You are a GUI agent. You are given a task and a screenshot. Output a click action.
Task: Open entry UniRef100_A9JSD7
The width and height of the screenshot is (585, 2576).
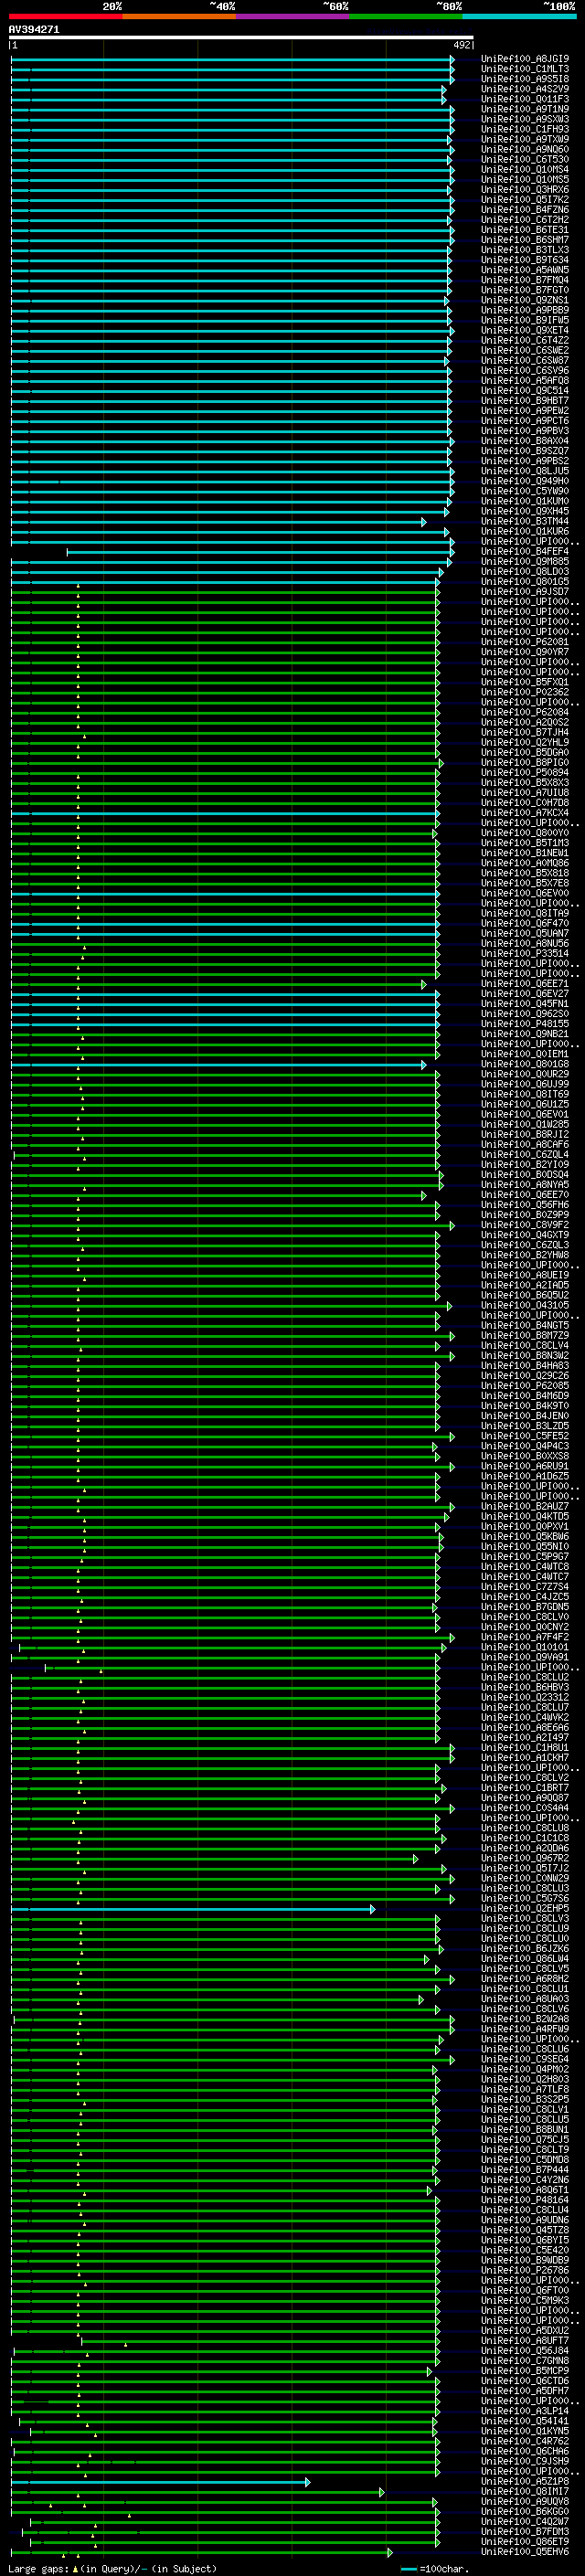coord(525,591)
